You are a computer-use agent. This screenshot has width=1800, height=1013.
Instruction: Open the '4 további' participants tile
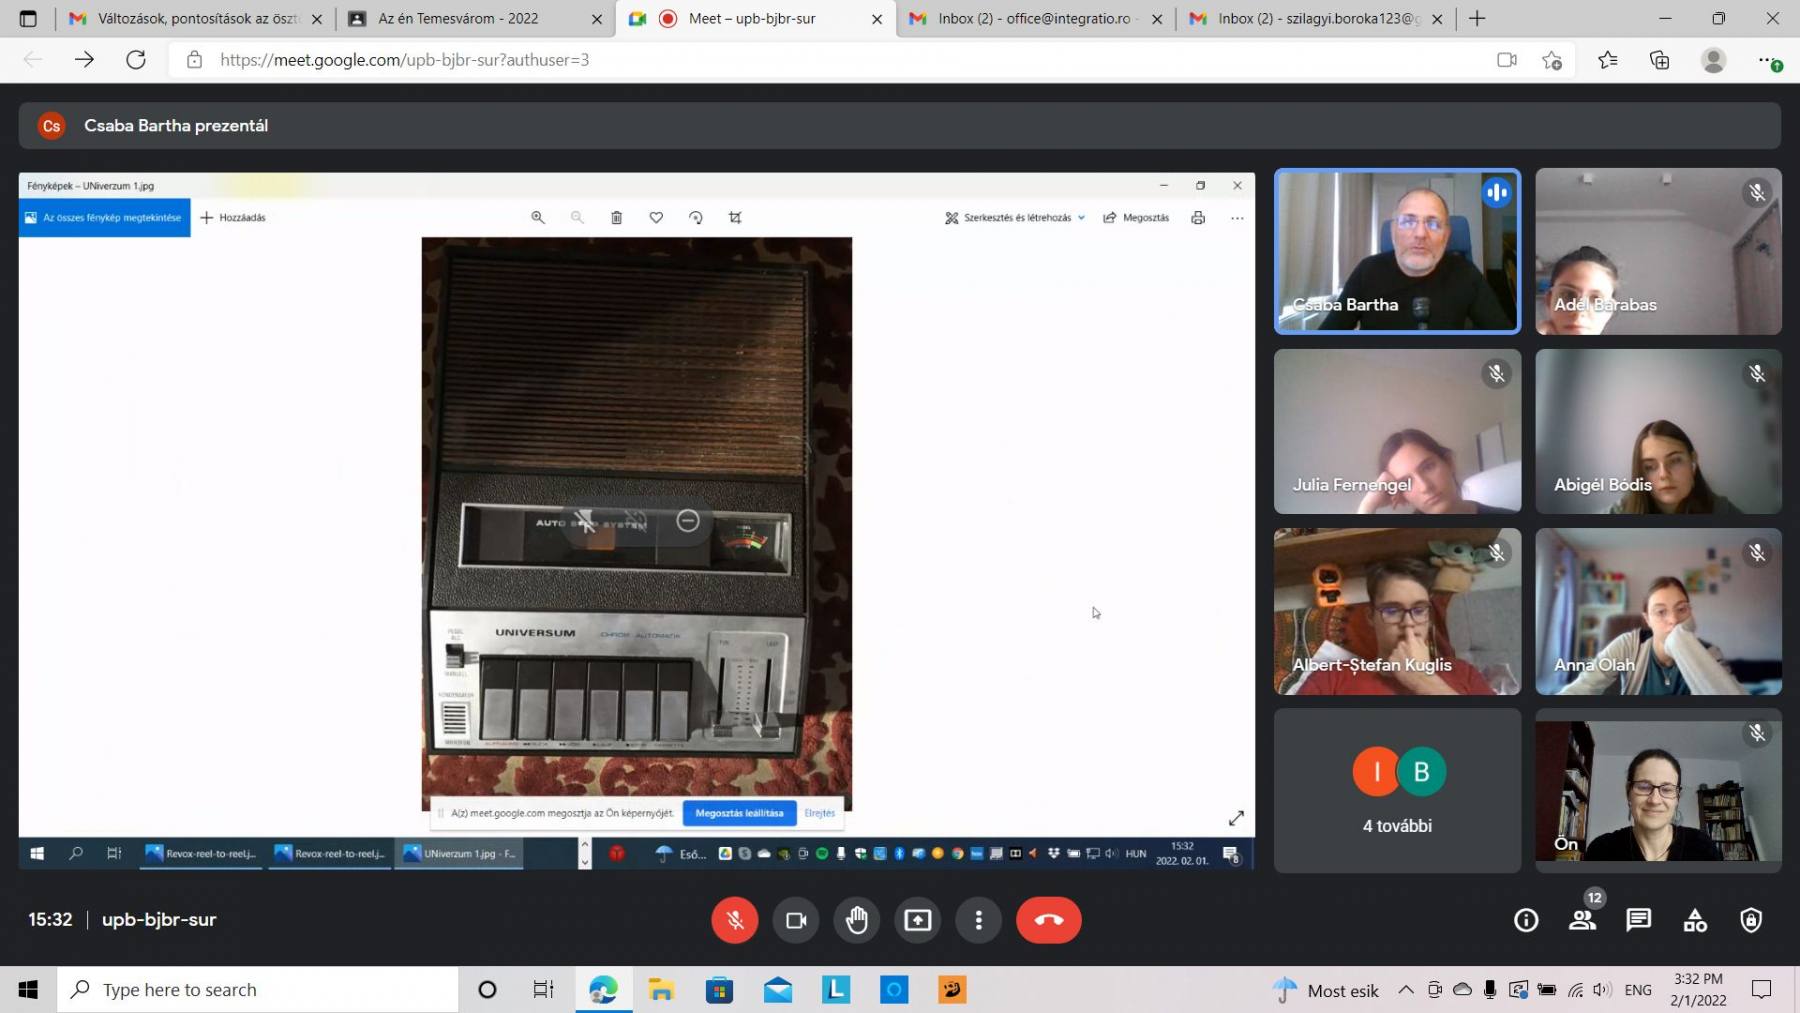pos(1397,791)
